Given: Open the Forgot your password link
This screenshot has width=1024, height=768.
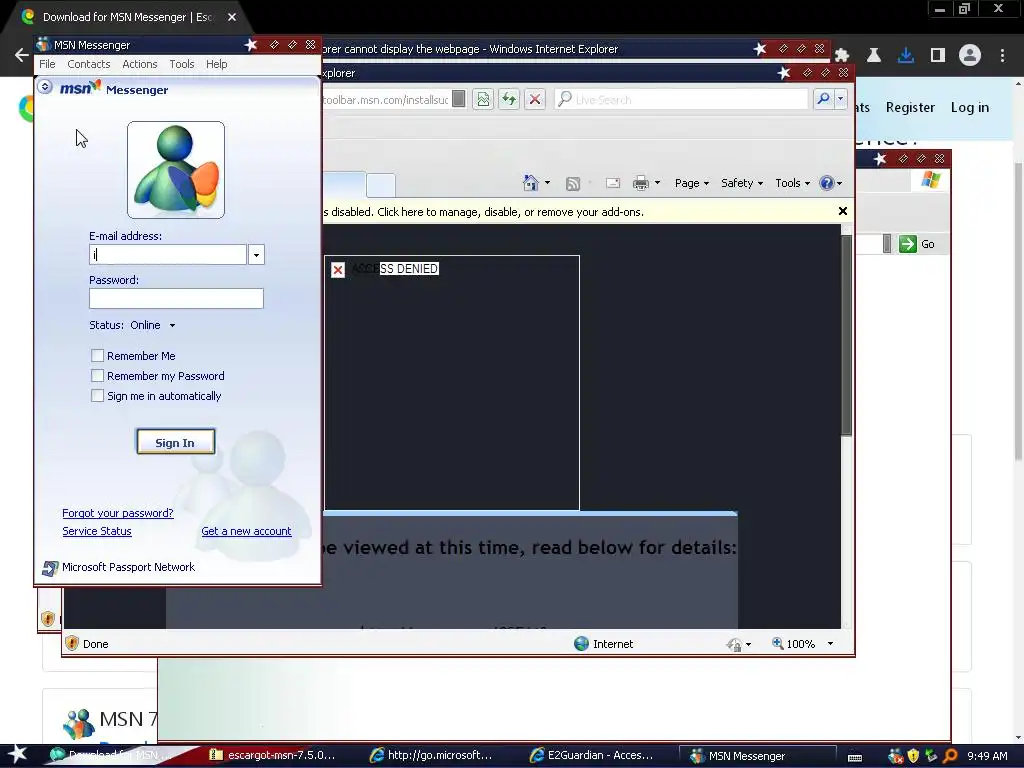Looking at the screenshot, I should [118, 513].
